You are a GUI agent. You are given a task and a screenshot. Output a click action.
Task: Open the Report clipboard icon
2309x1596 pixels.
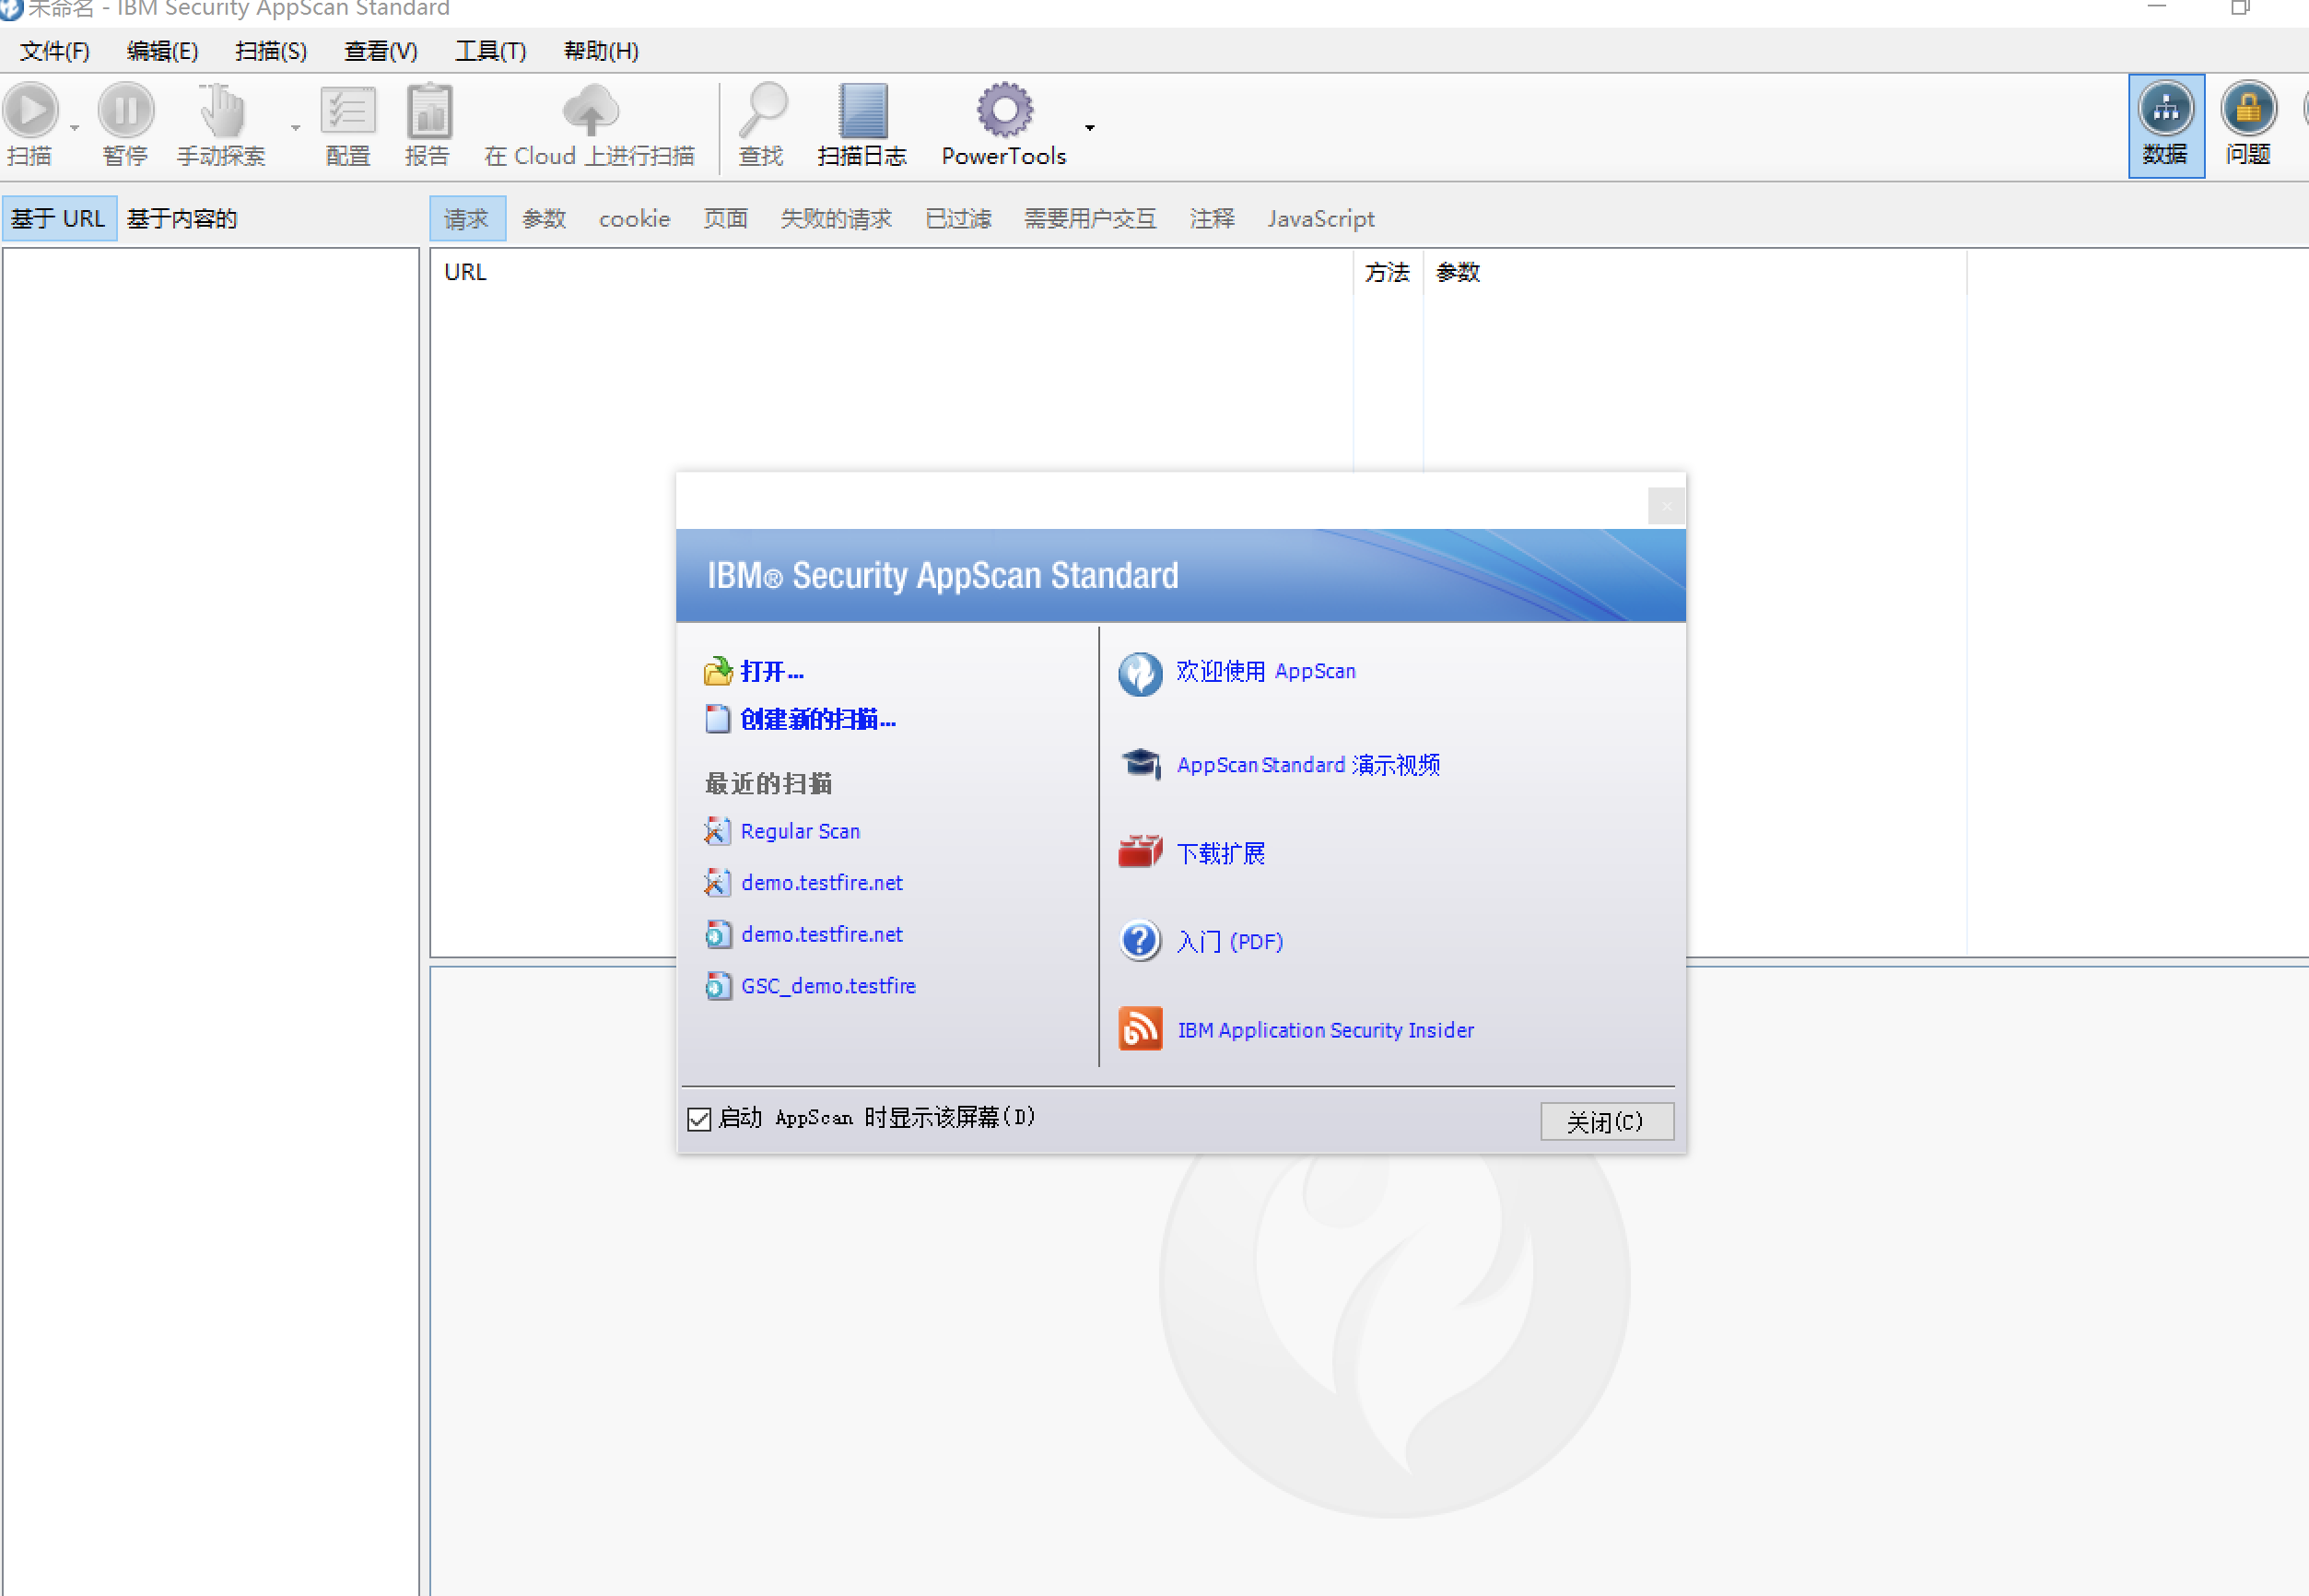click(429, 110)
